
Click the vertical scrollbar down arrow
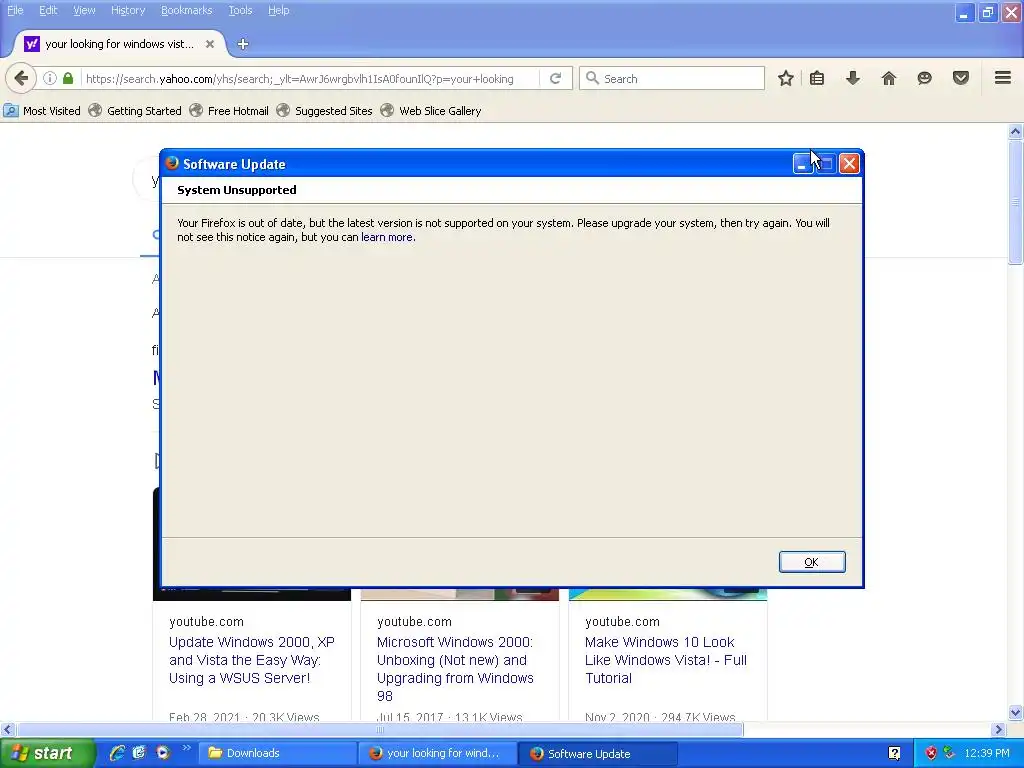pos(1015,712)
